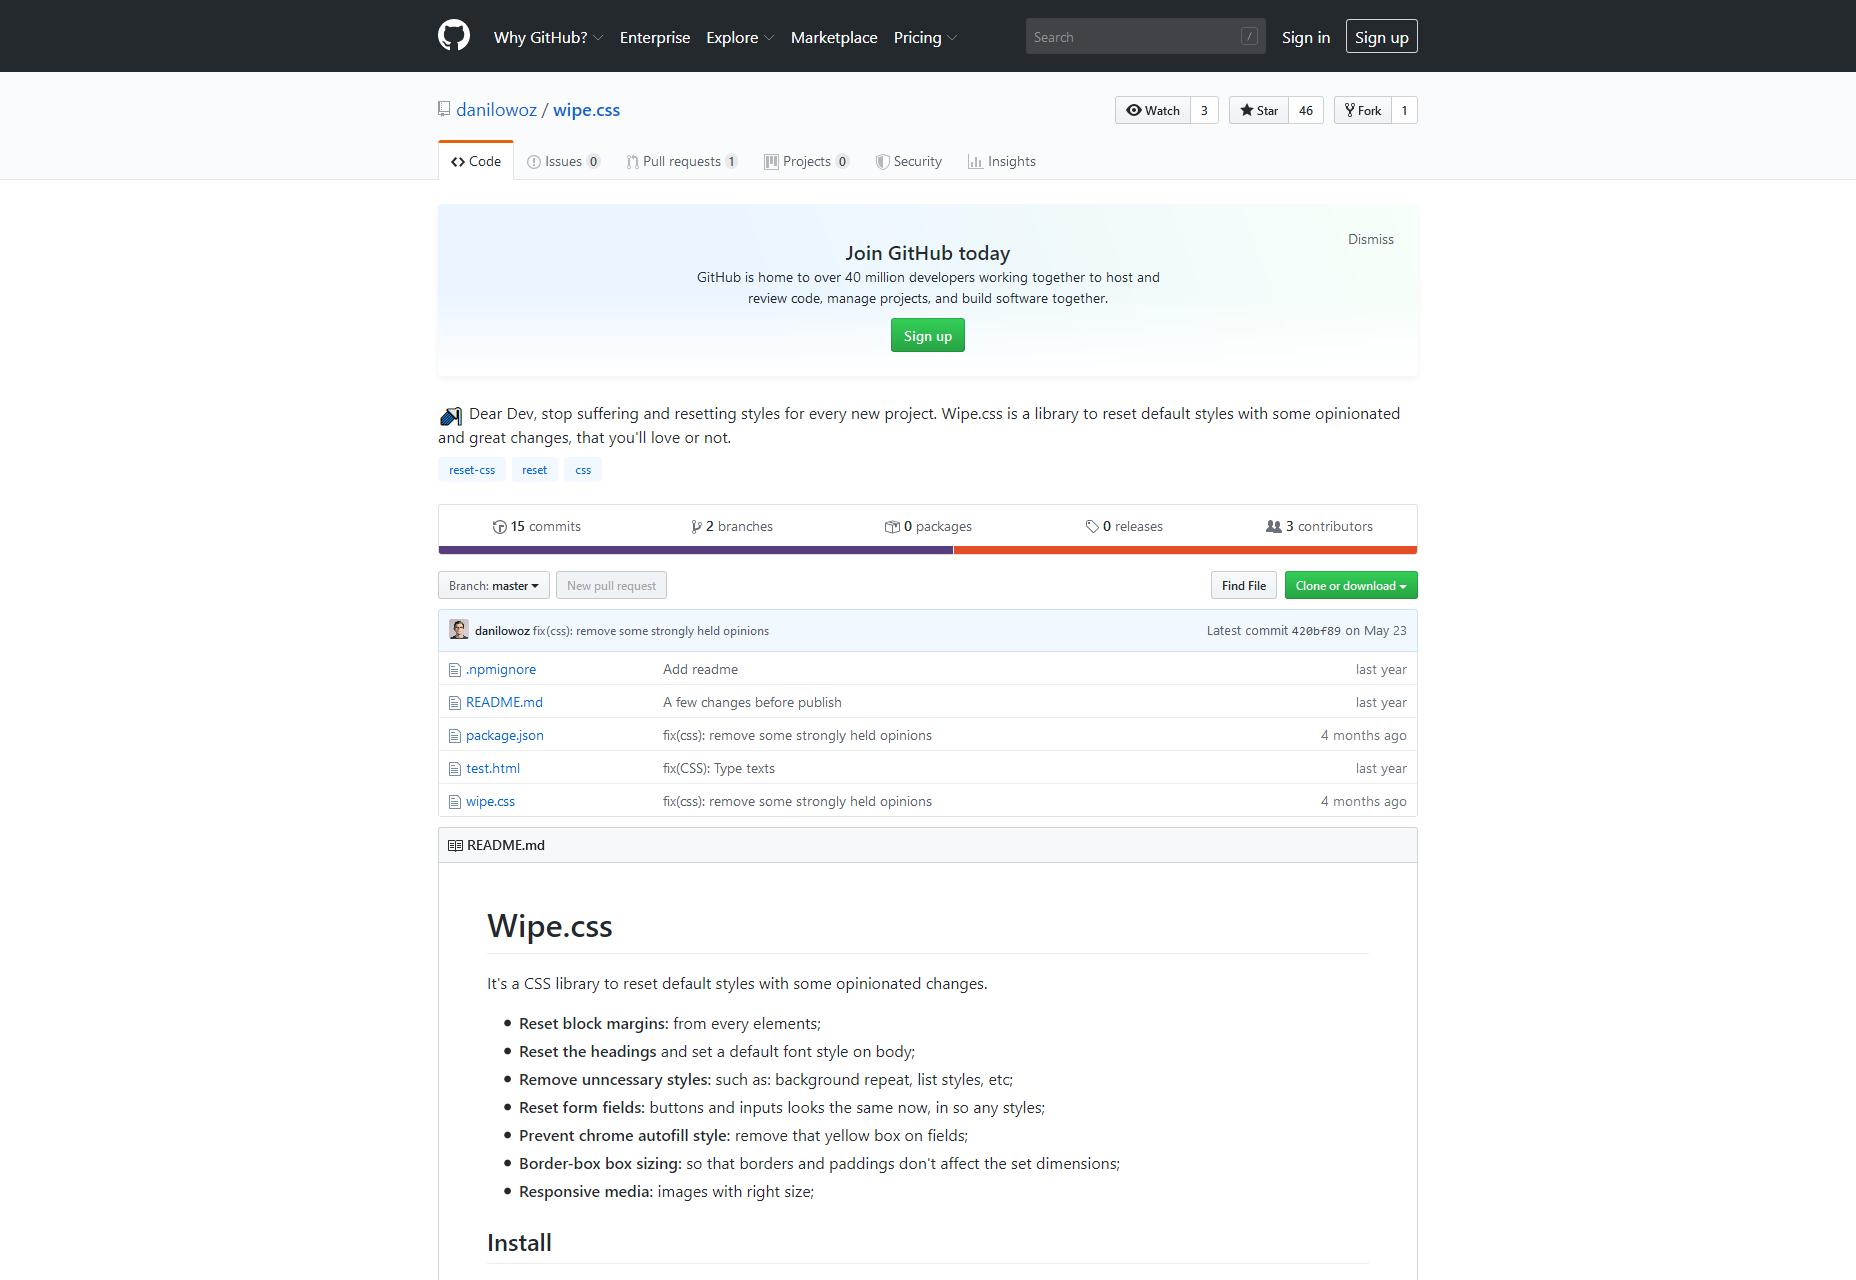Open the Enterprise page
1856x1280 pixels.
(x=655, y=37)
